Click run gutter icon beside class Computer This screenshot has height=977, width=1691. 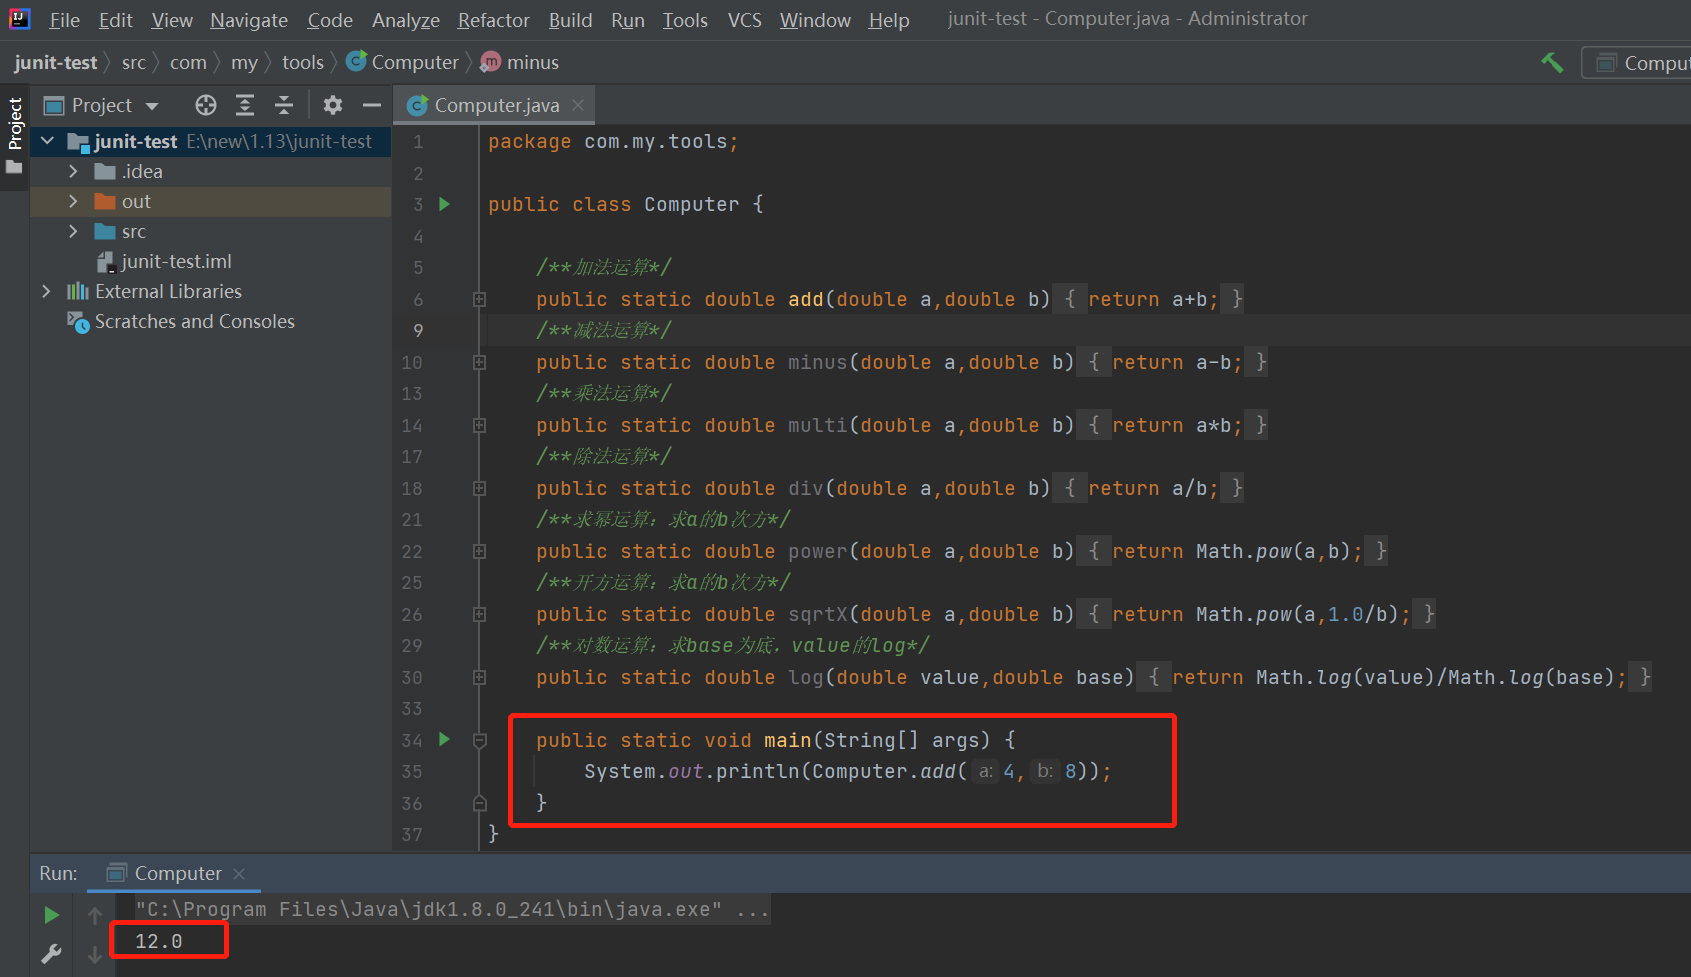point(445,204)
